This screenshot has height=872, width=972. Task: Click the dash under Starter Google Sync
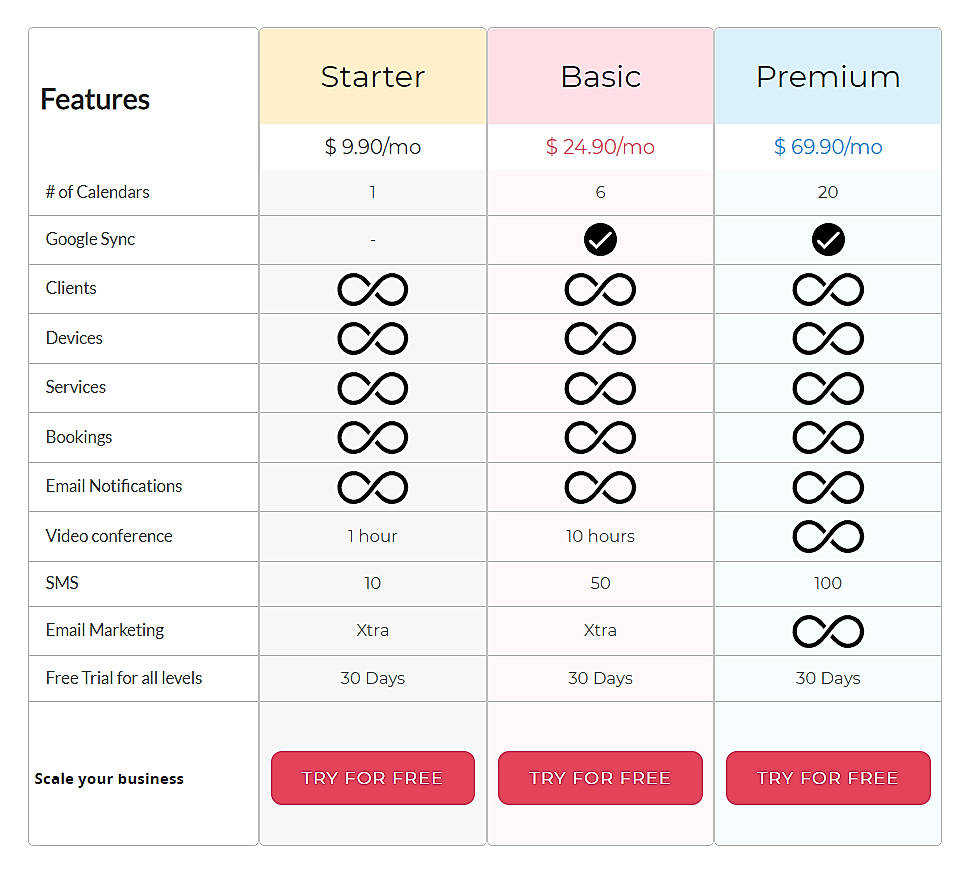click(x=372, y=240)
